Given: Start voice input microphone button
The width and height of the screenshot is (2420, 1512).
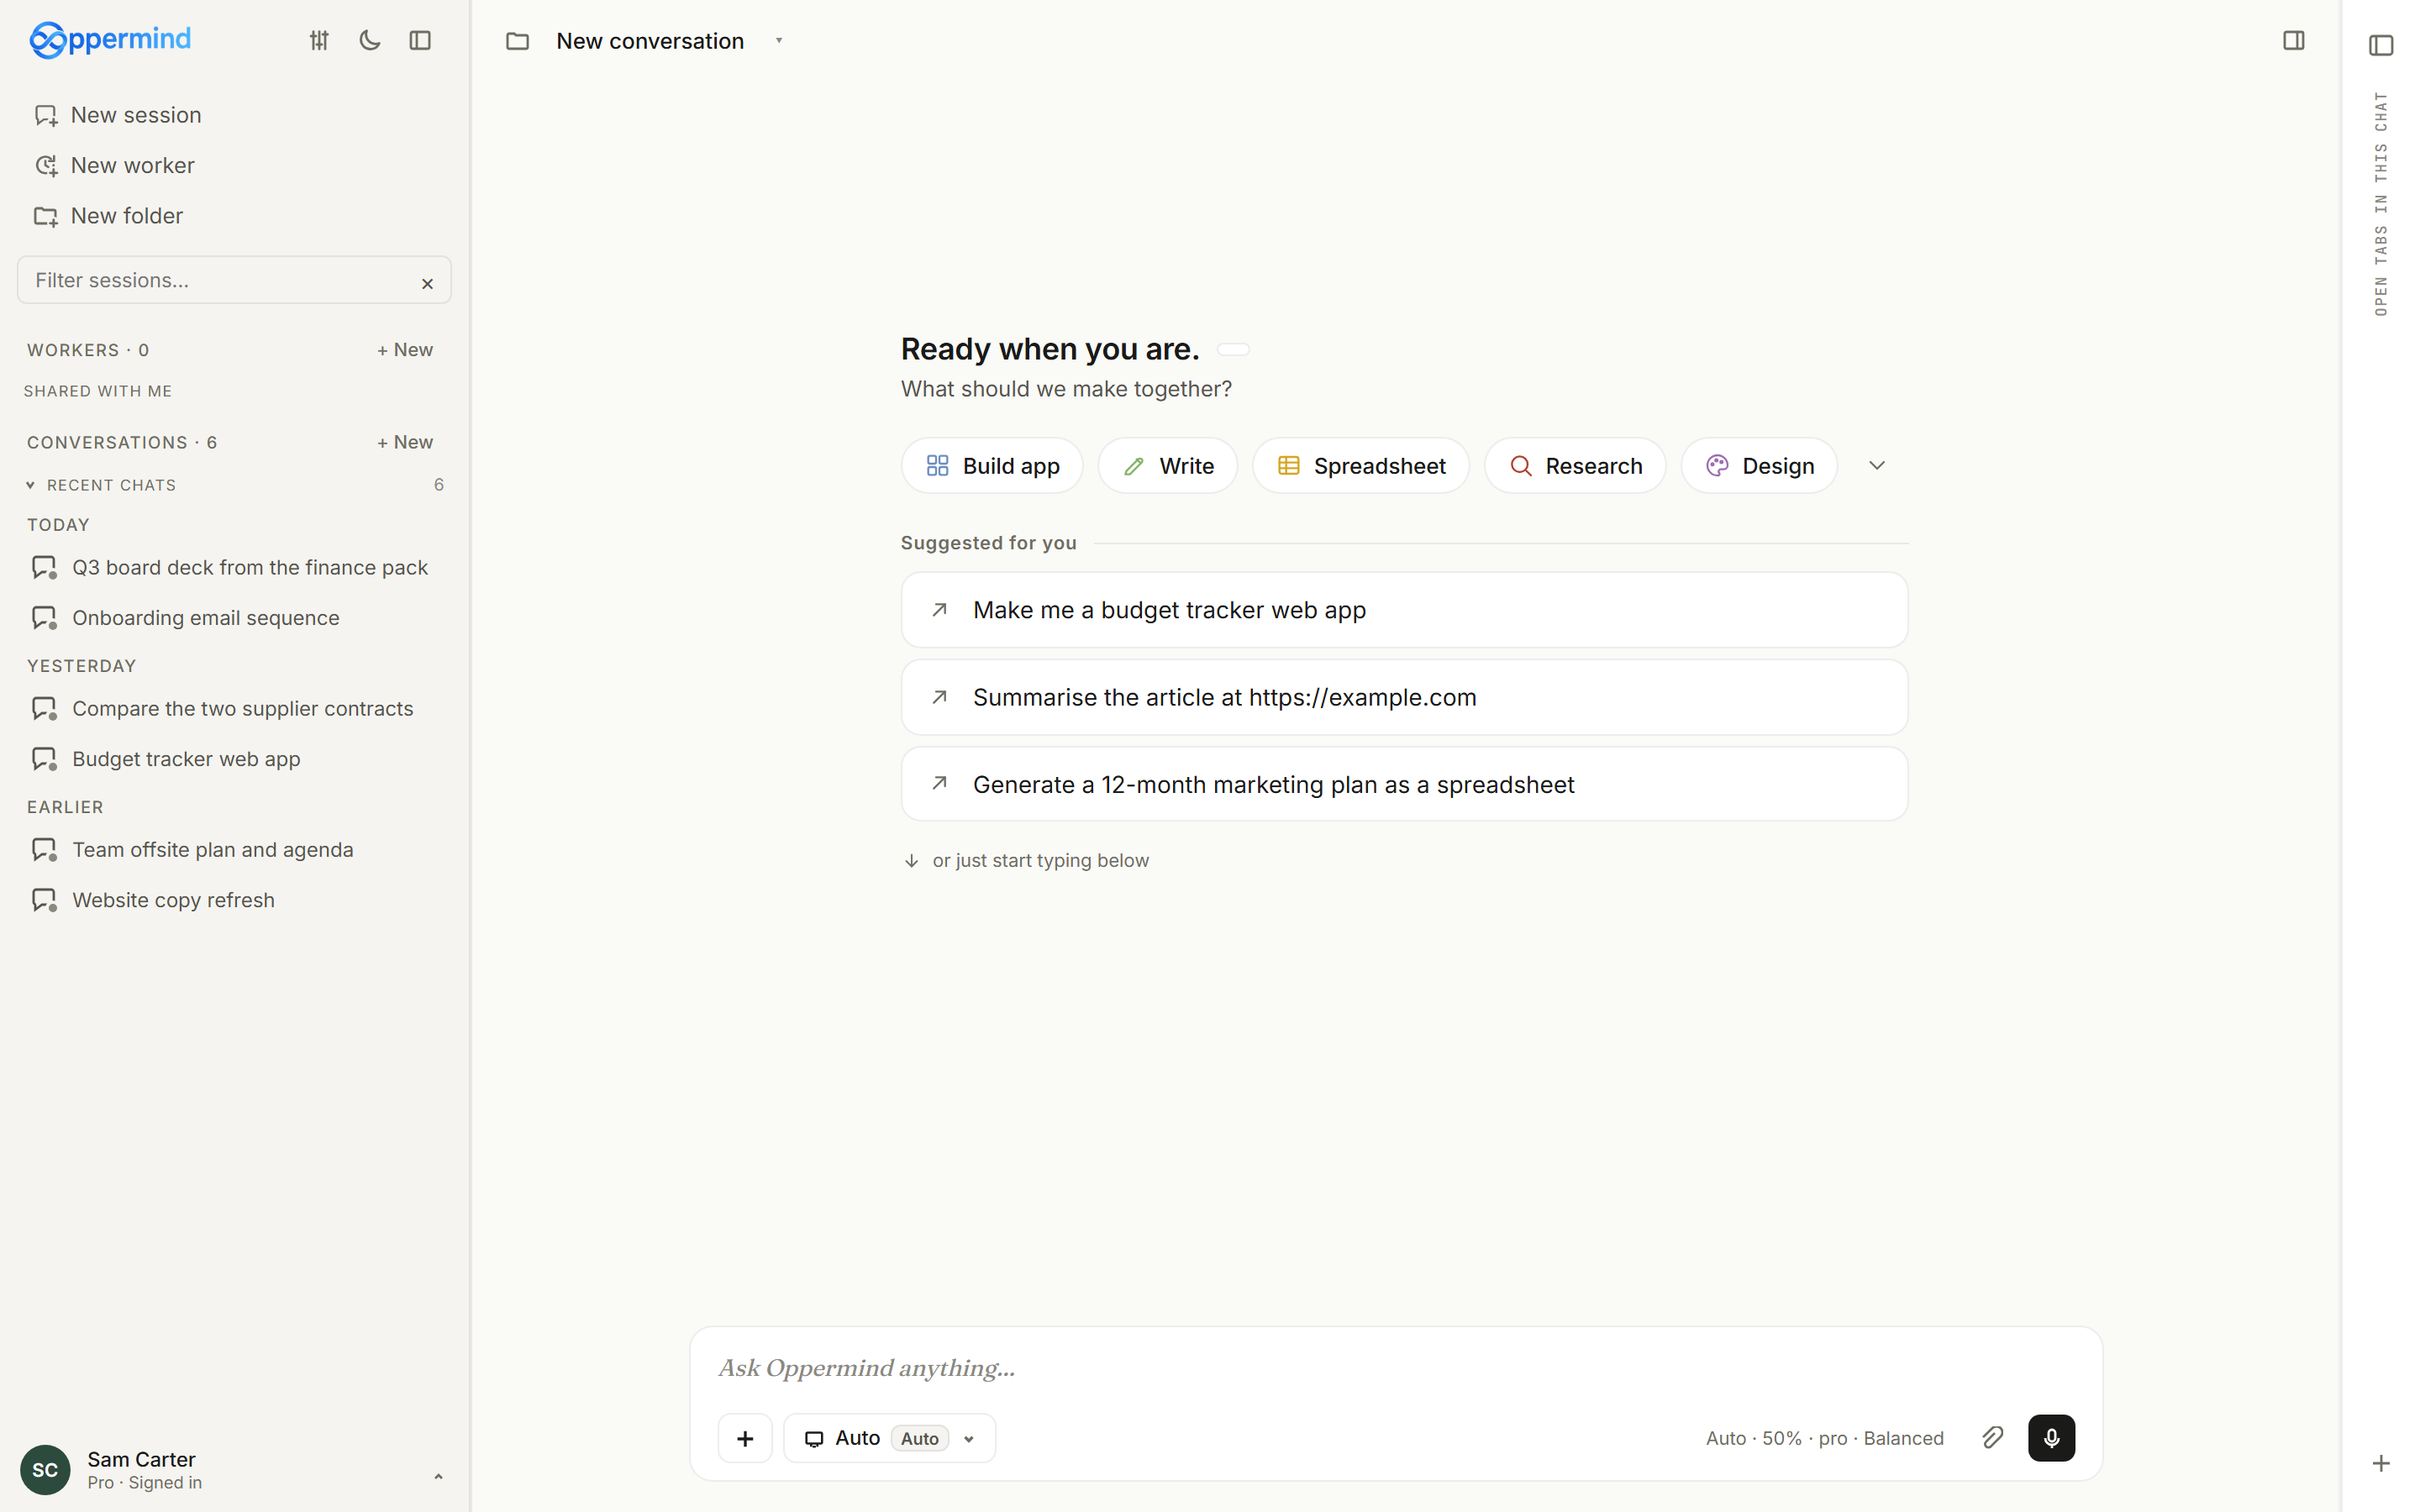Looking at the screenshot, I should point(2051,1438).
